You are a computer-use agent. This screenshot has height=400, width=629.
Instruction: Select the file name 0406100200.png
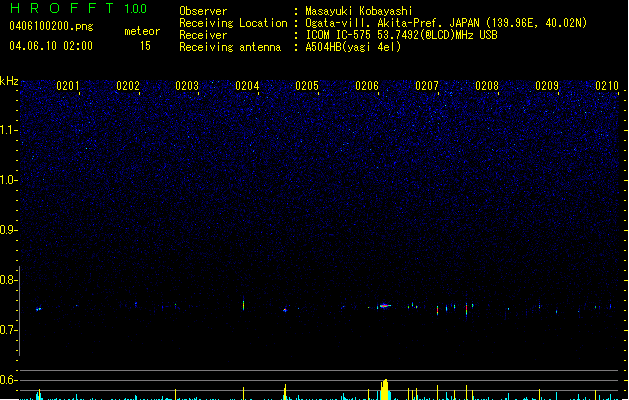click(x=51, y=26)
